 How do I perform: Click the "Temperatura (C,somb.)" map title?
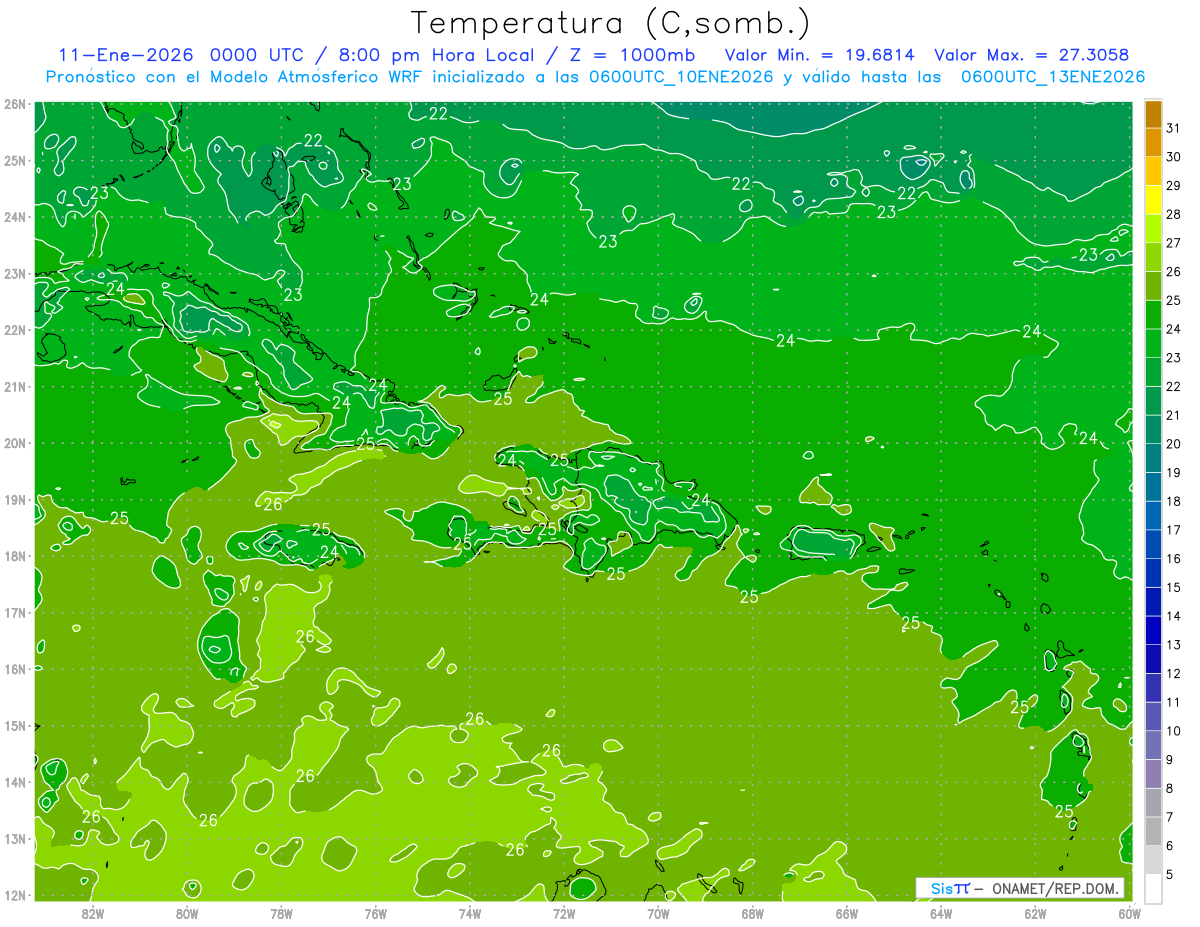(611, 24)
